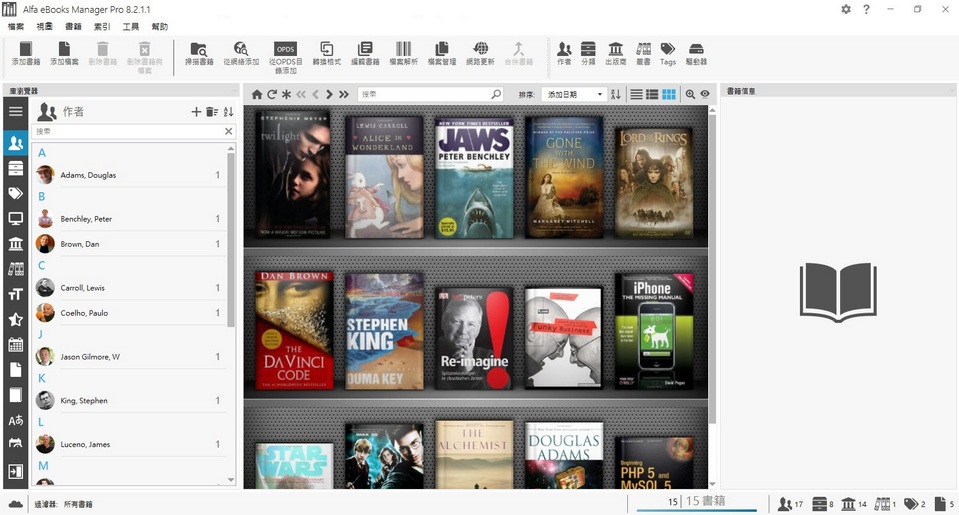Click the Tags icon in the toolbar

point(667,53)
